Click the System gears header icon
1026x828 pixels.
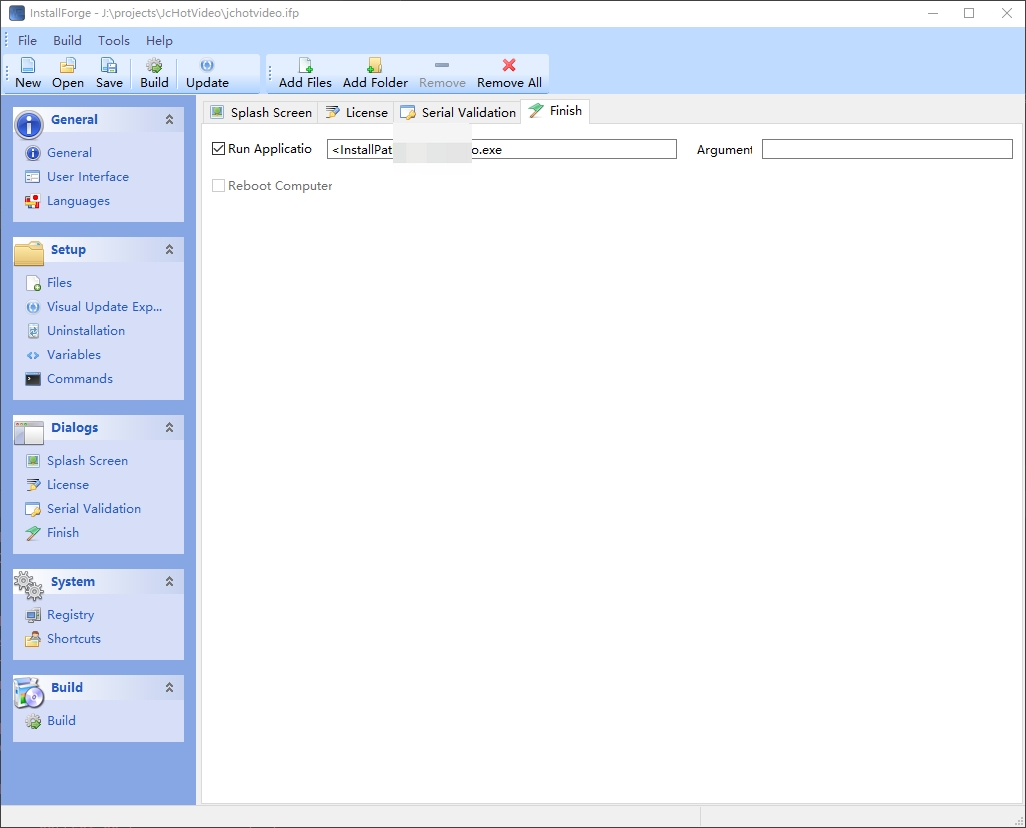[29, 585]
